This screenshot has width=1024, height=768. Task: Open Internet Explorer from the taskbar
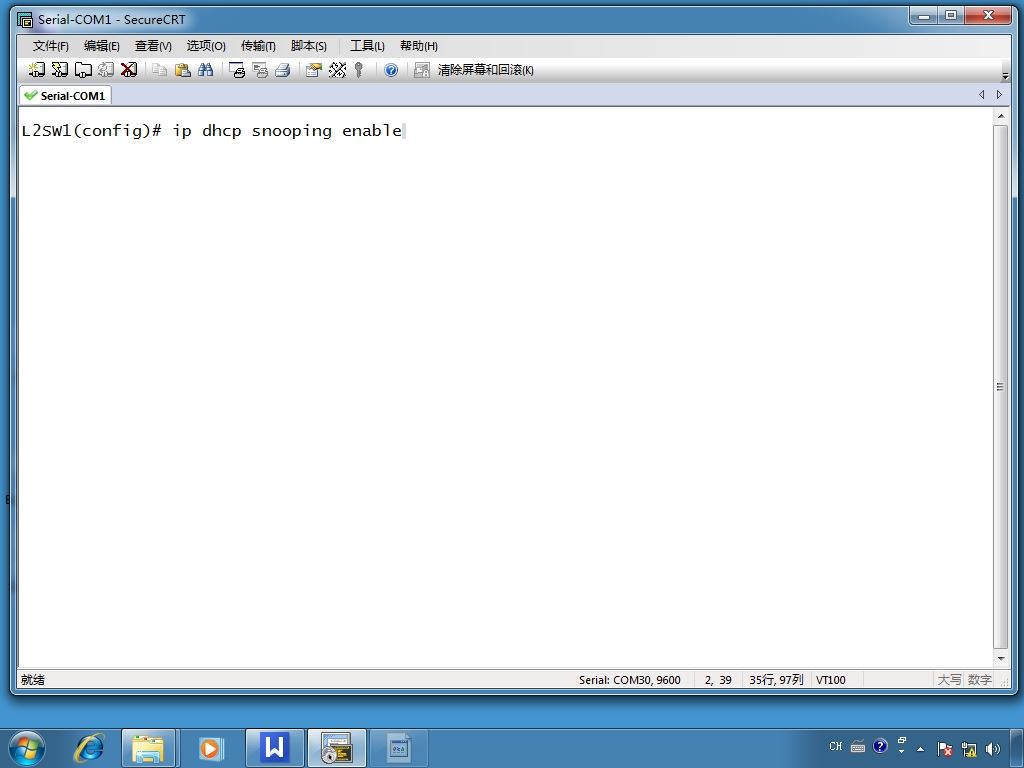pos(89,748)
